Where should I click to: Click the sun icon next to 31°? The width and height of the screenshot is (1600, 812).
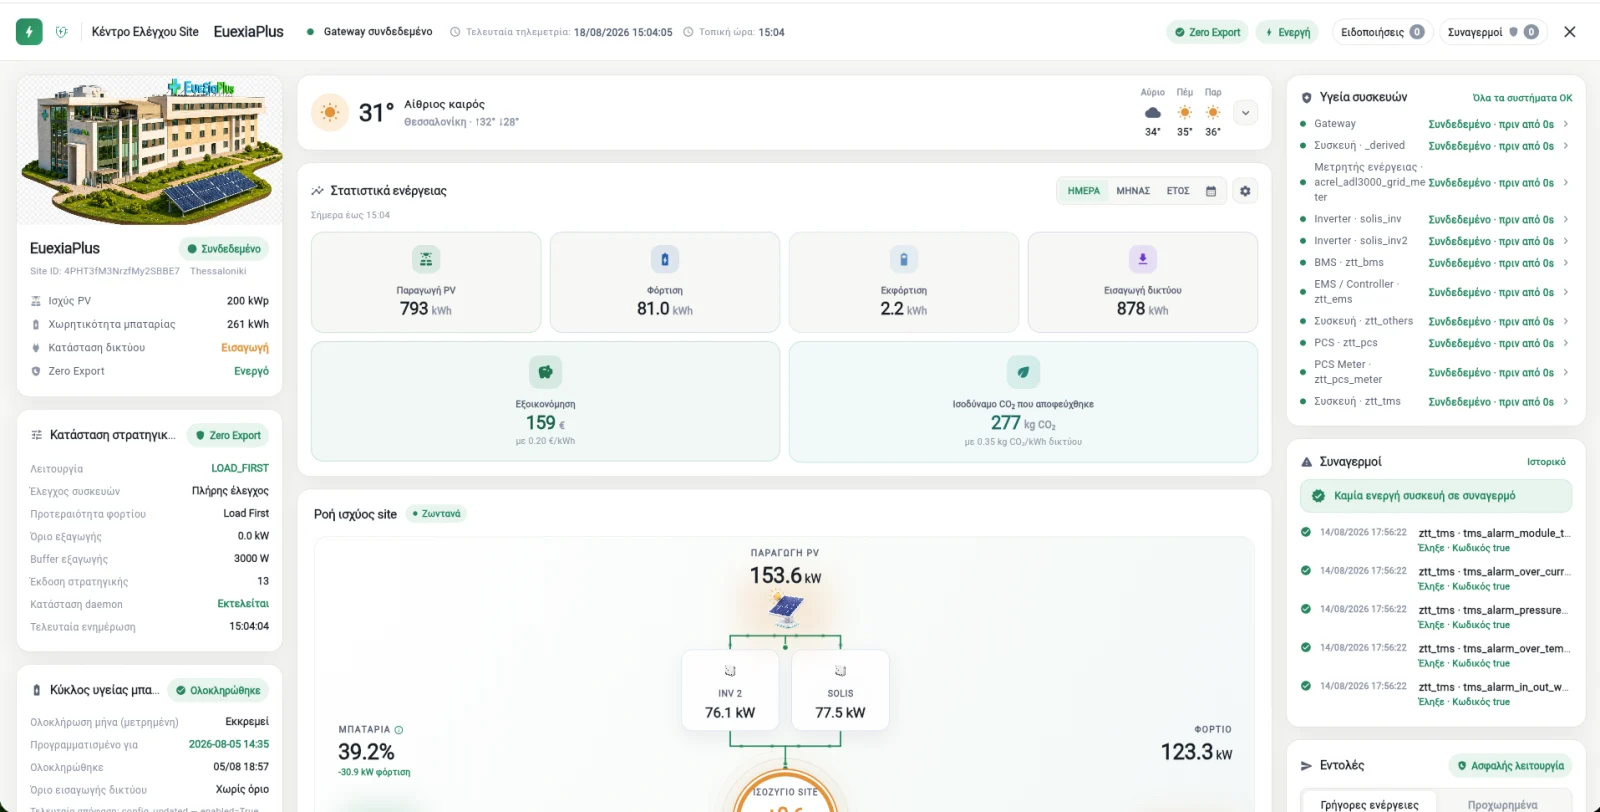[x=330, y=112]
